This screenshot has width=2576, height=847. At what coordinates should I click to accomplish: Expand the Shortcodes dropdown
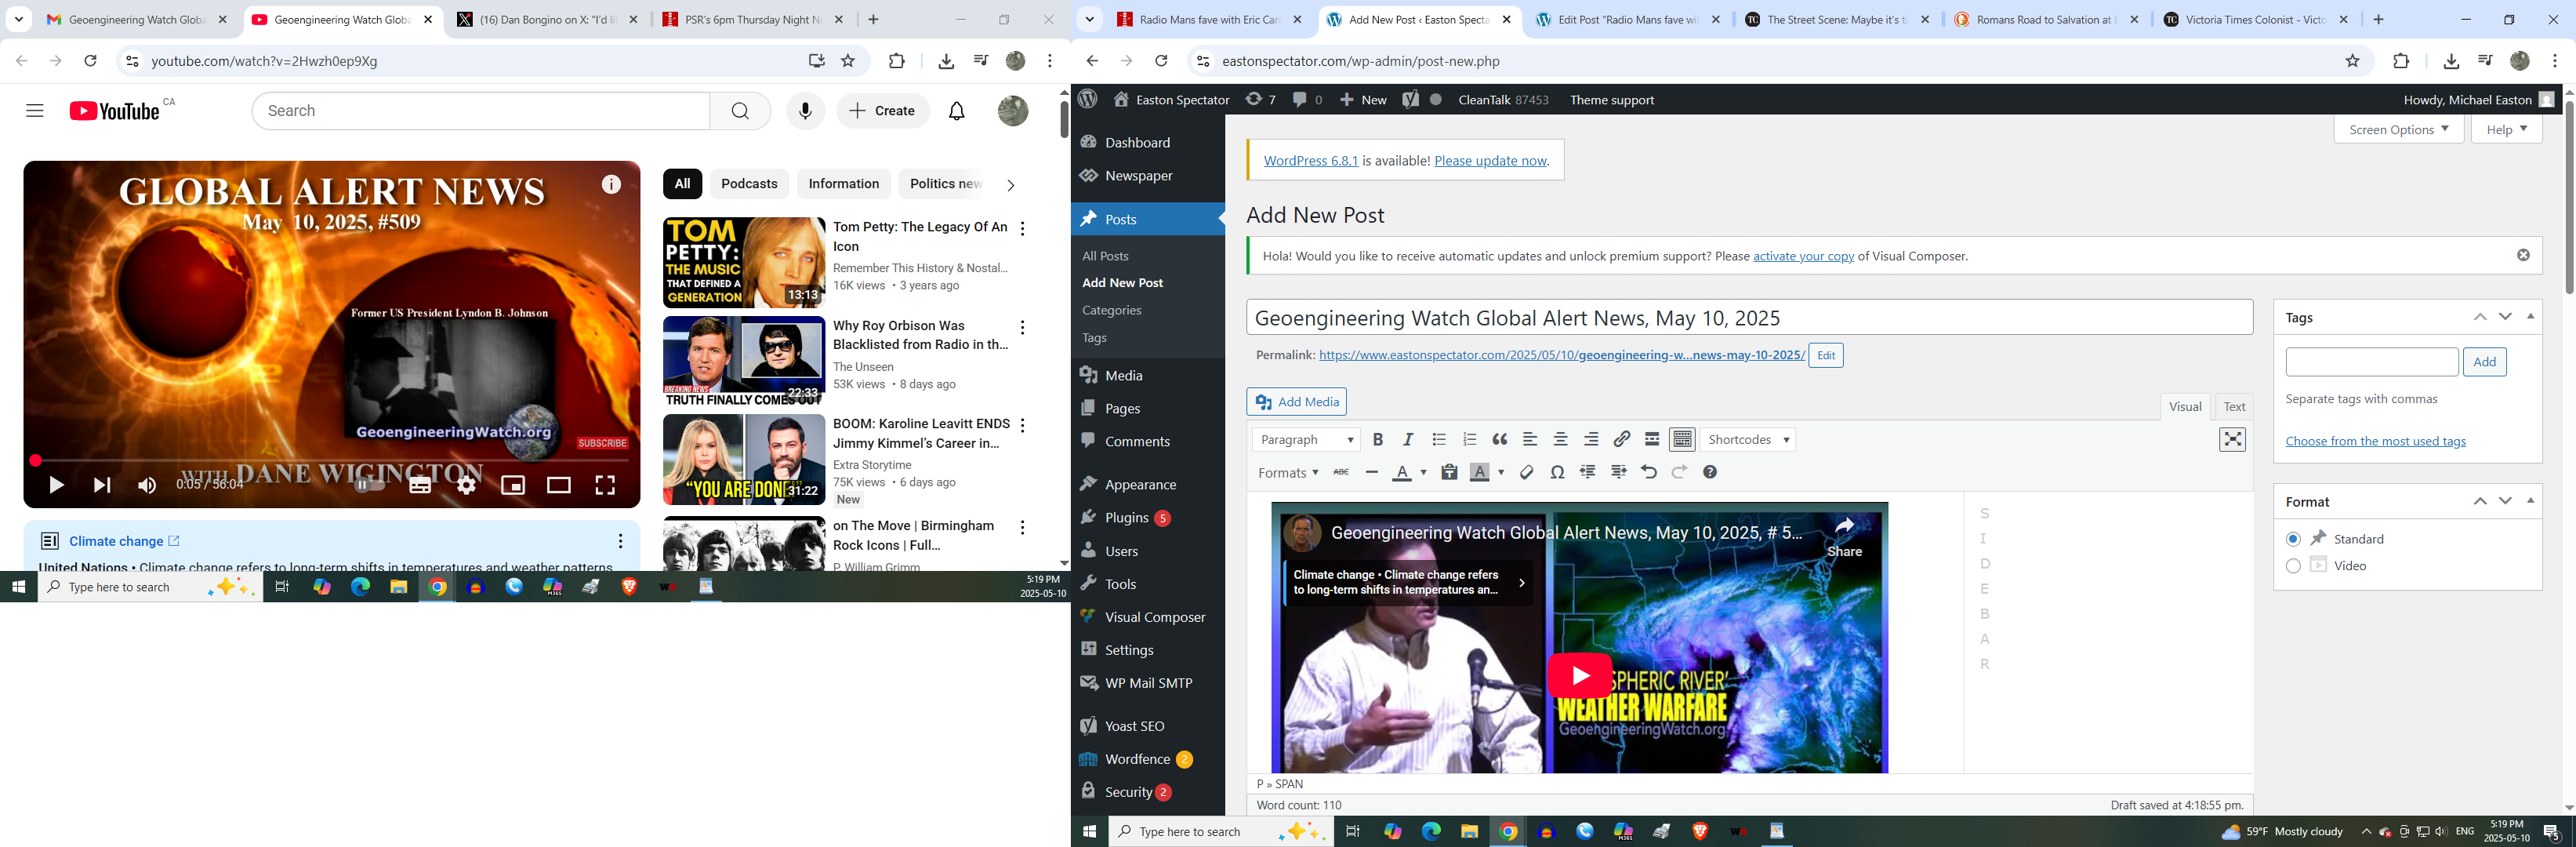point(1748,440)
